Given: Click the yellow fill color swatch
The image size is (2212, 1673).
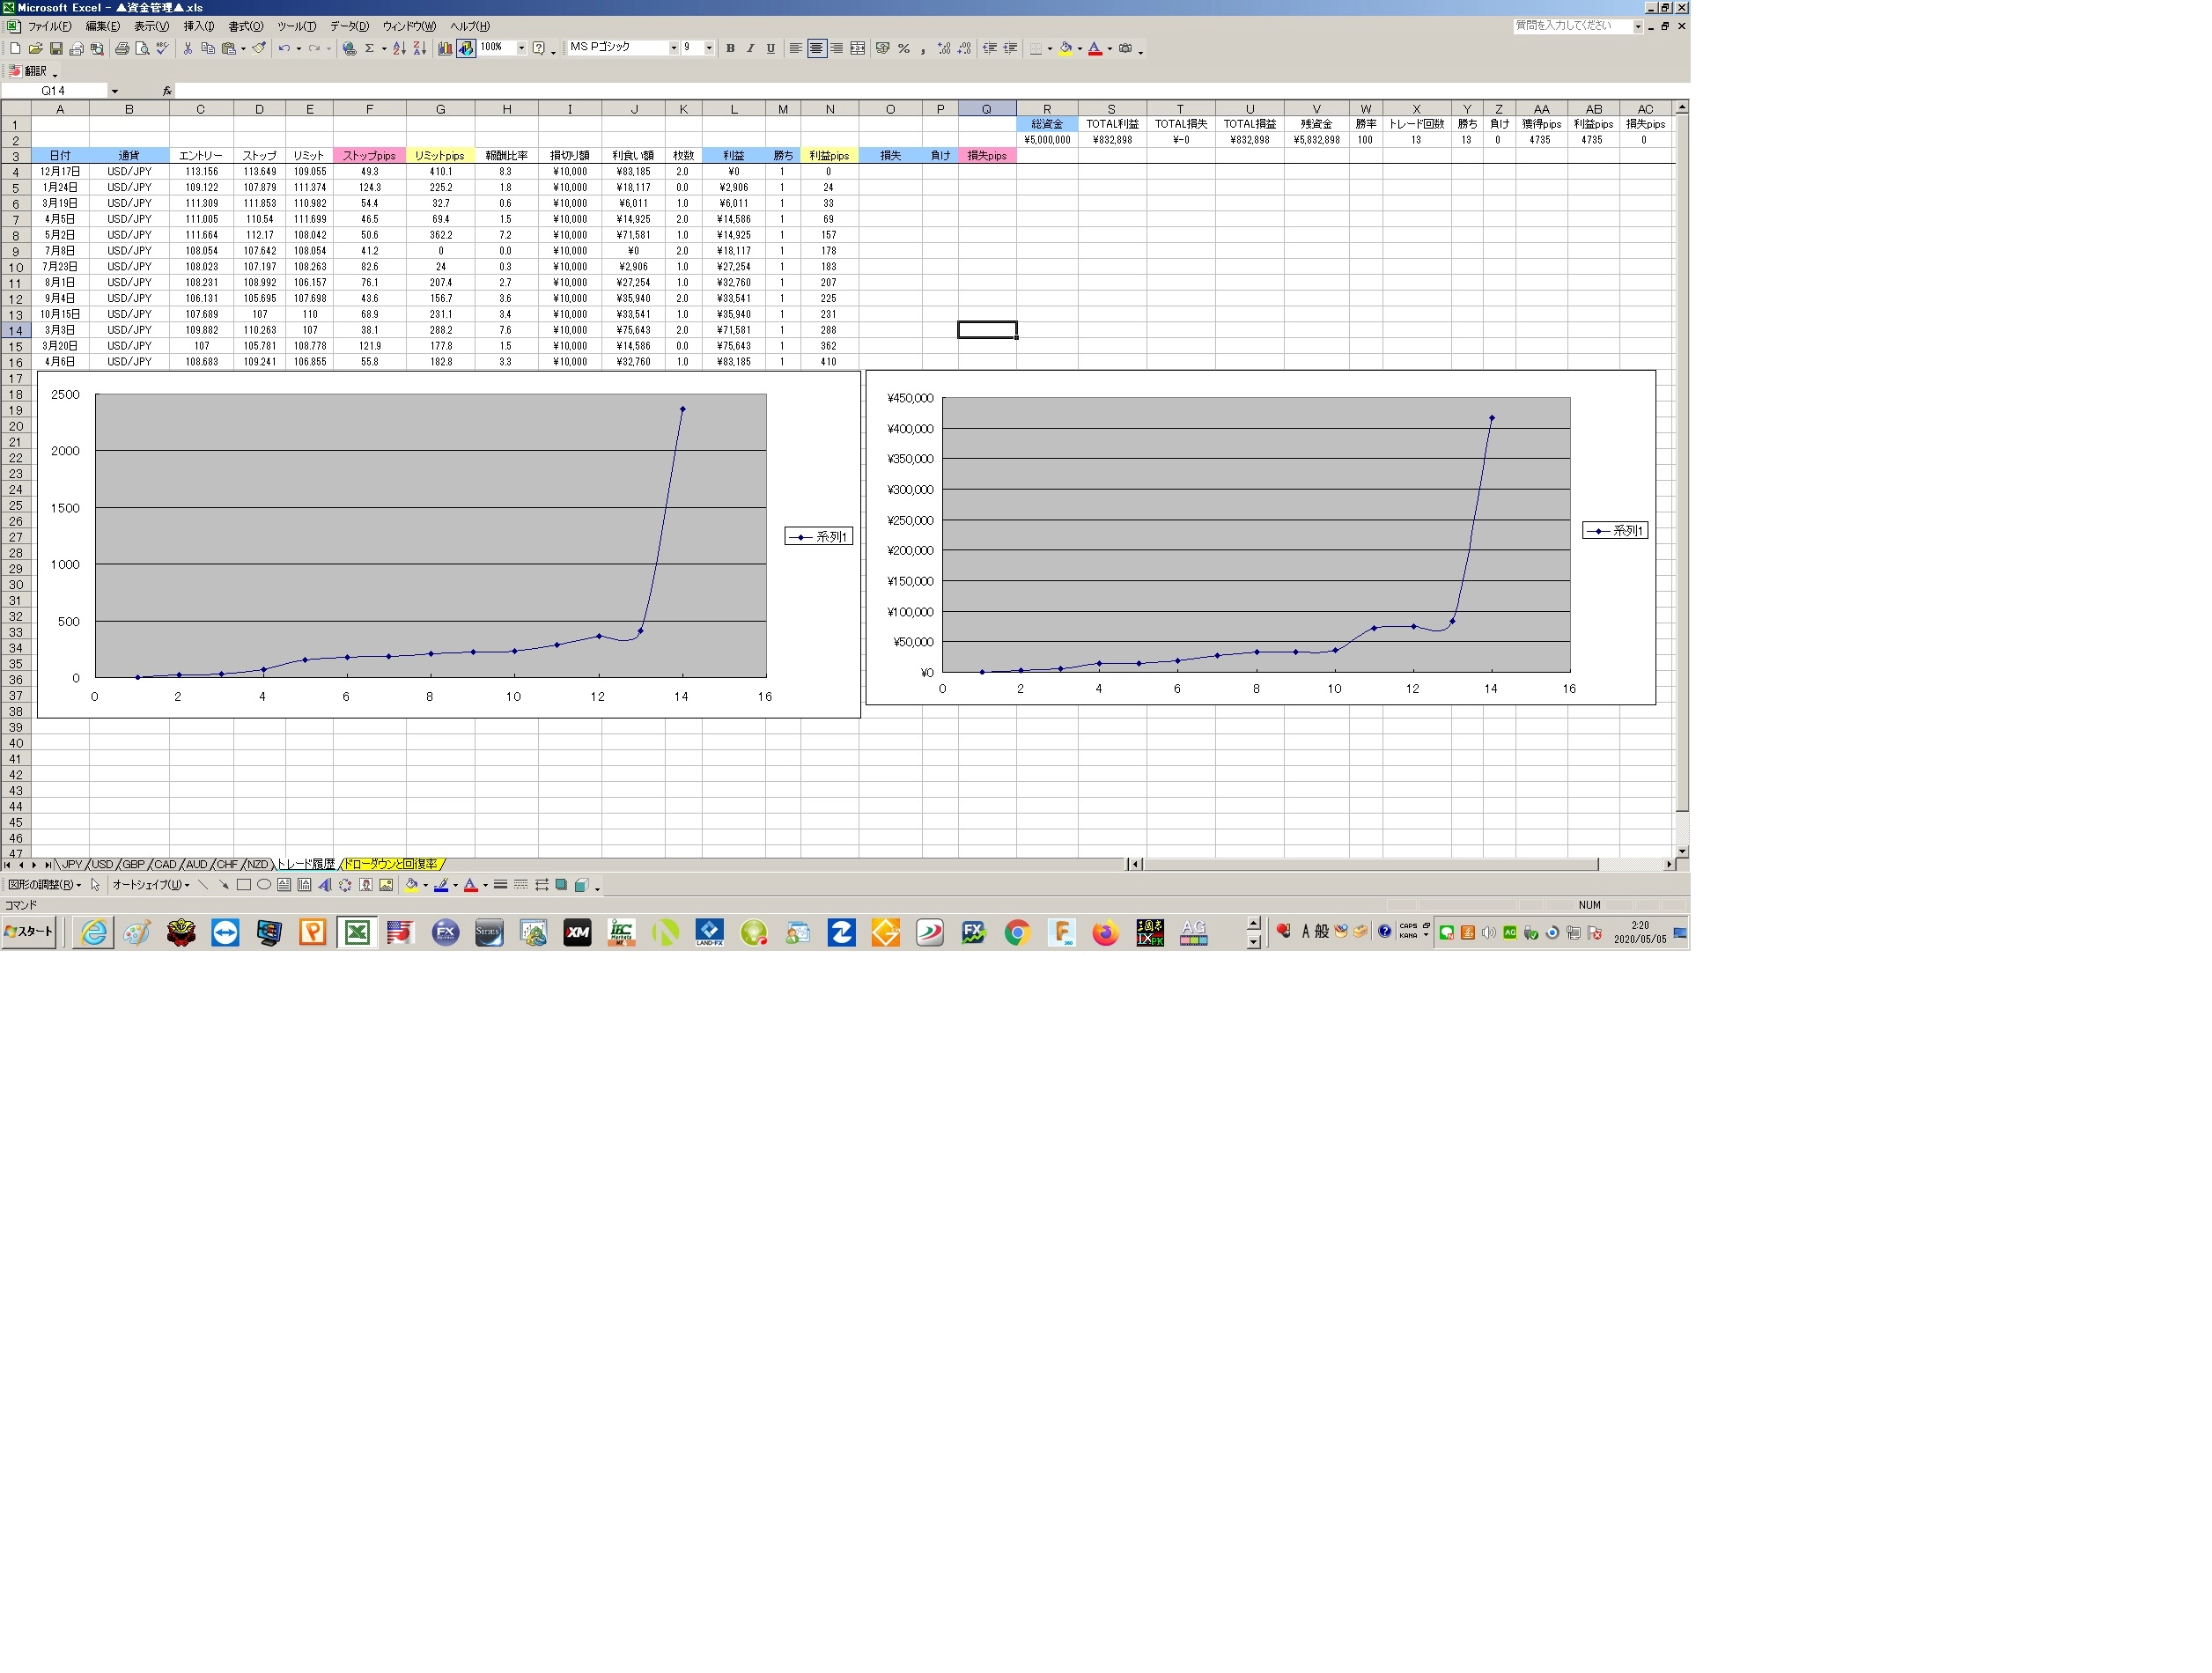Looking at the screenshot, I should click(1065, 48).
